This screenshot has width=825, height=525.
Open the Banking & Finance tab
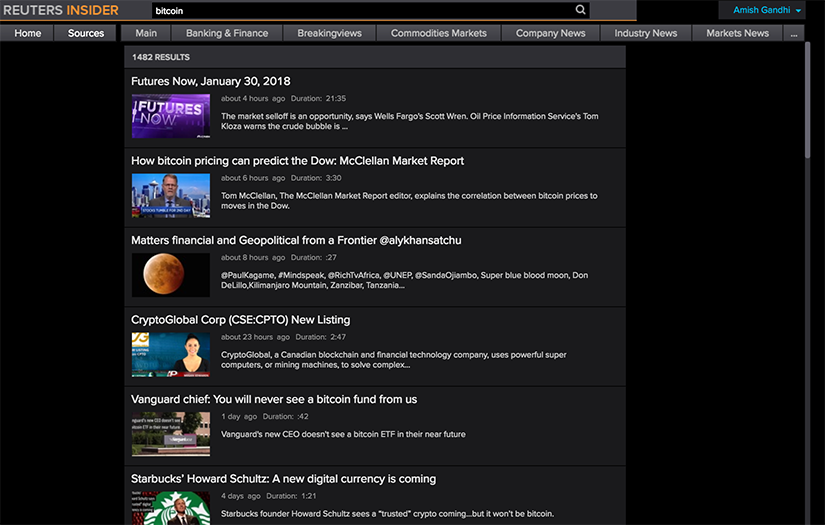(227, 33)
